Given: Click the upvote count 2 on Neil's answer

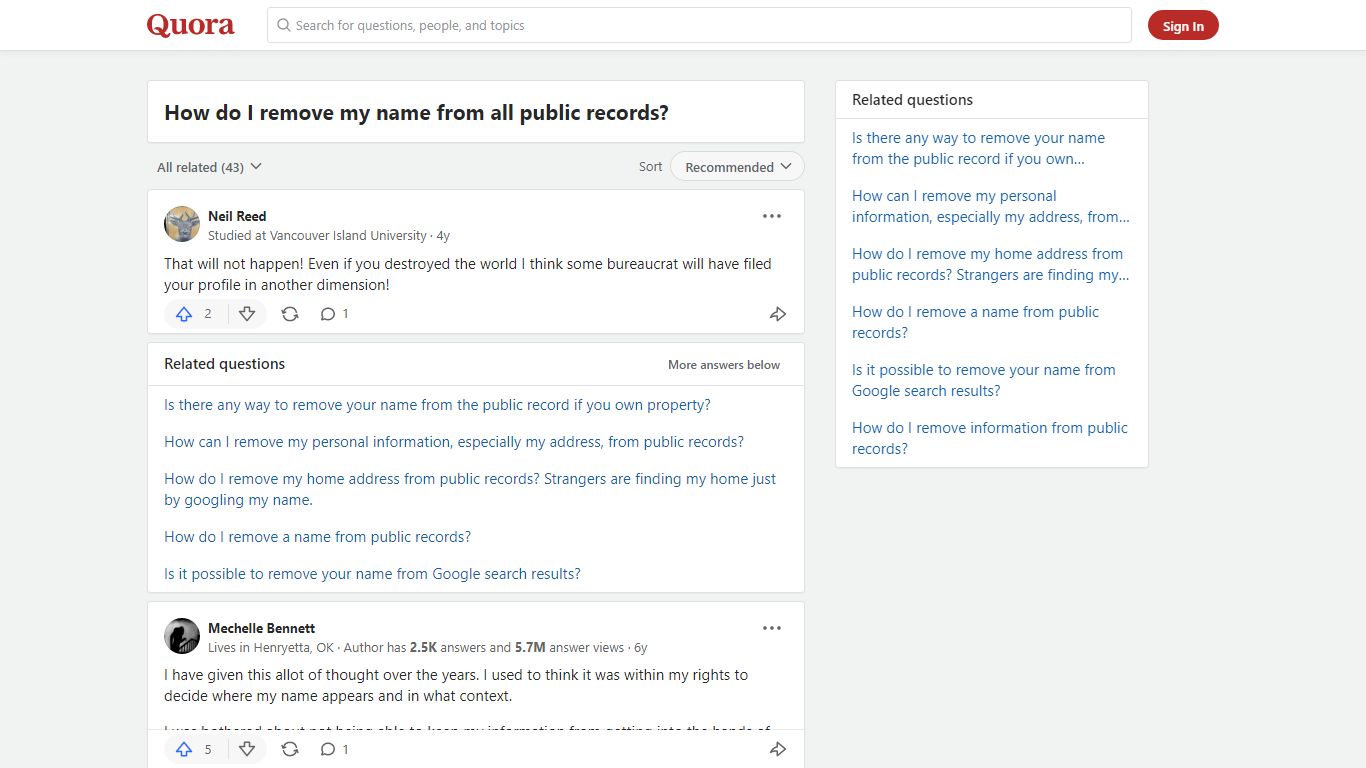Looking at the screenshot, I should click(x=208, y=314).
